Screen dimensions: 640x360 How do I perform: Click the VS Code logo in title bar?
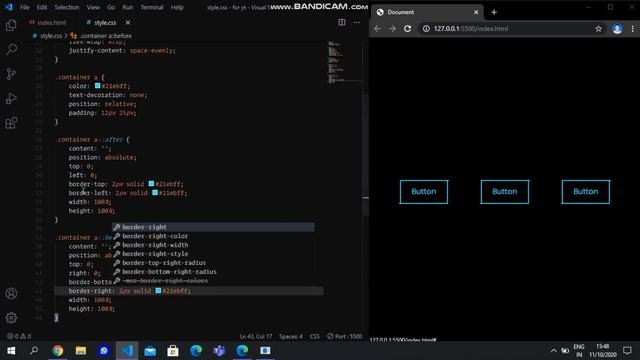coord(9,7)
